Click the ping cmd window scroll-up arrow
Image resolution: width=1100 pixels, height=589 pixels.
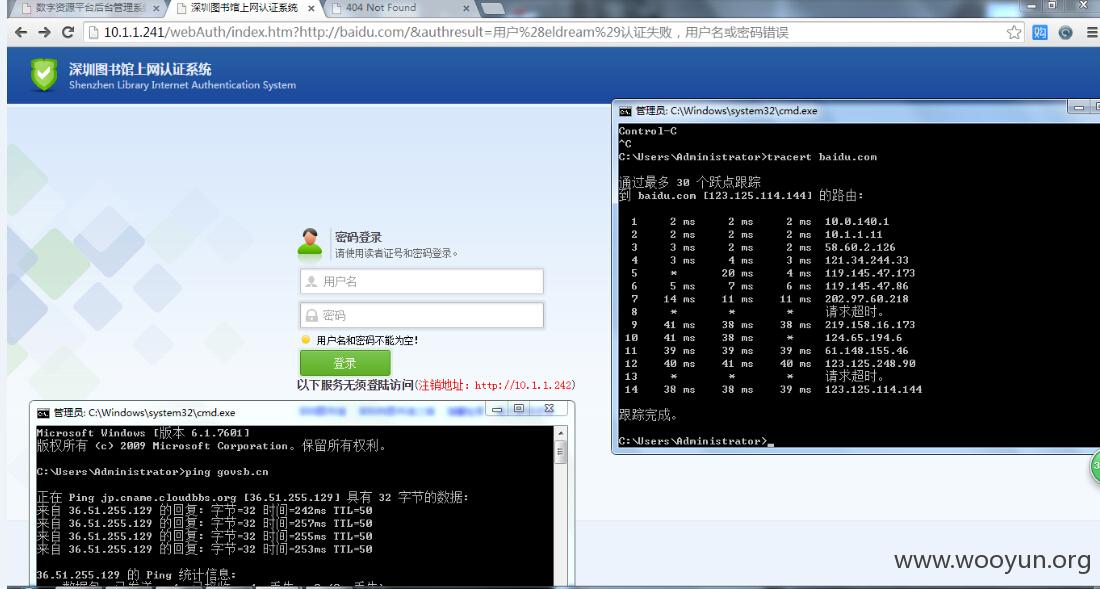point(560,433)
